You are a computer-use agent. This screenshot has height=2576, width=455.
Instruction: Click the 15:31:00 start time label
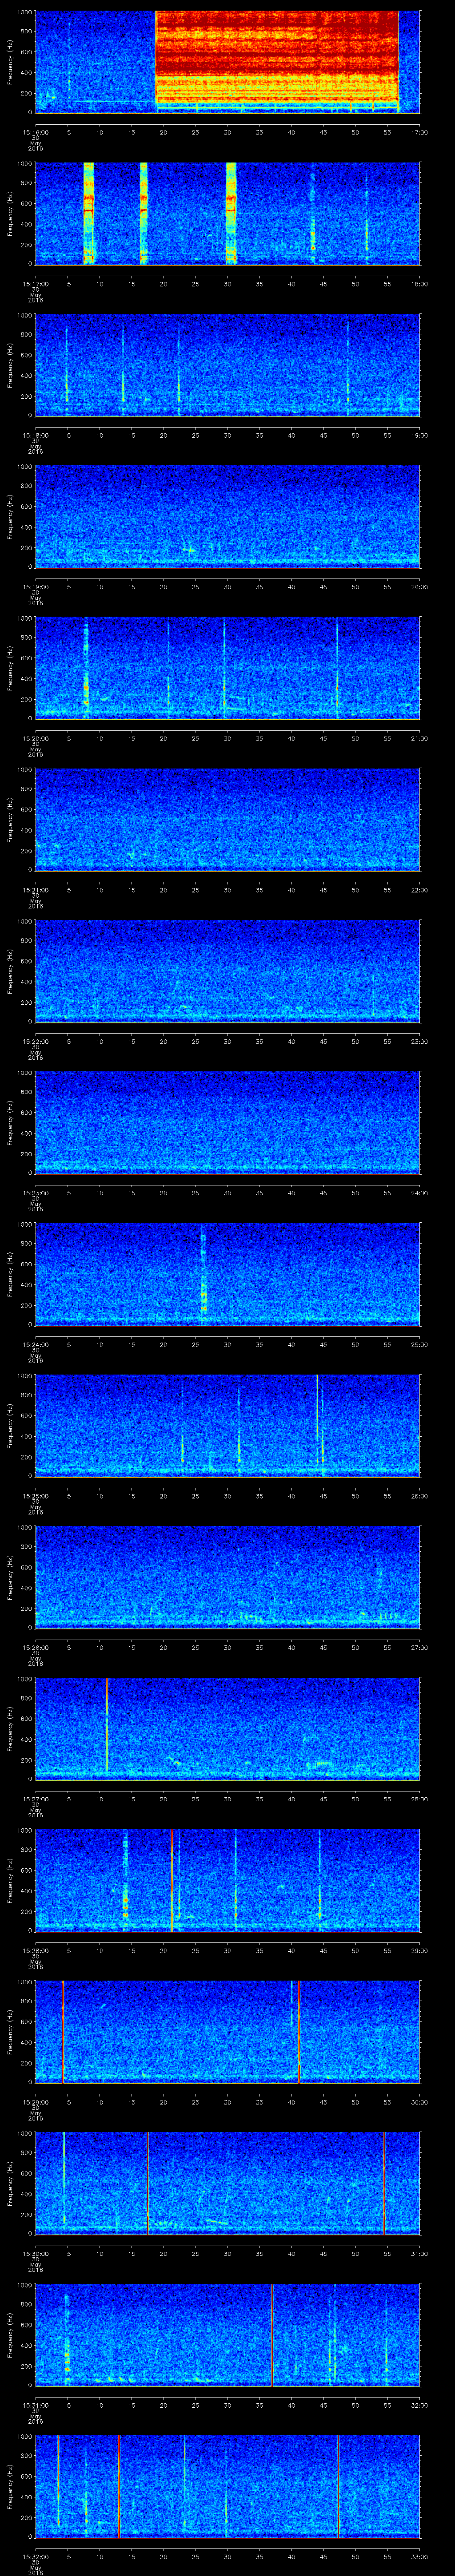(x=35, y=2406)
